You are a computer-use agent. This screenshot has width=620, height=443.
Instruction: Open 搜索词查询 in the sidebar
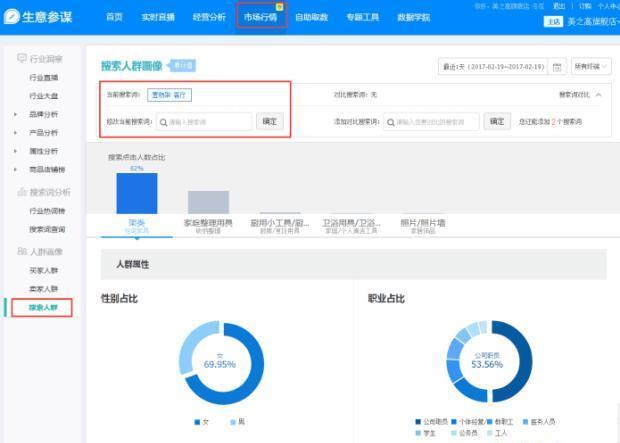47,229
